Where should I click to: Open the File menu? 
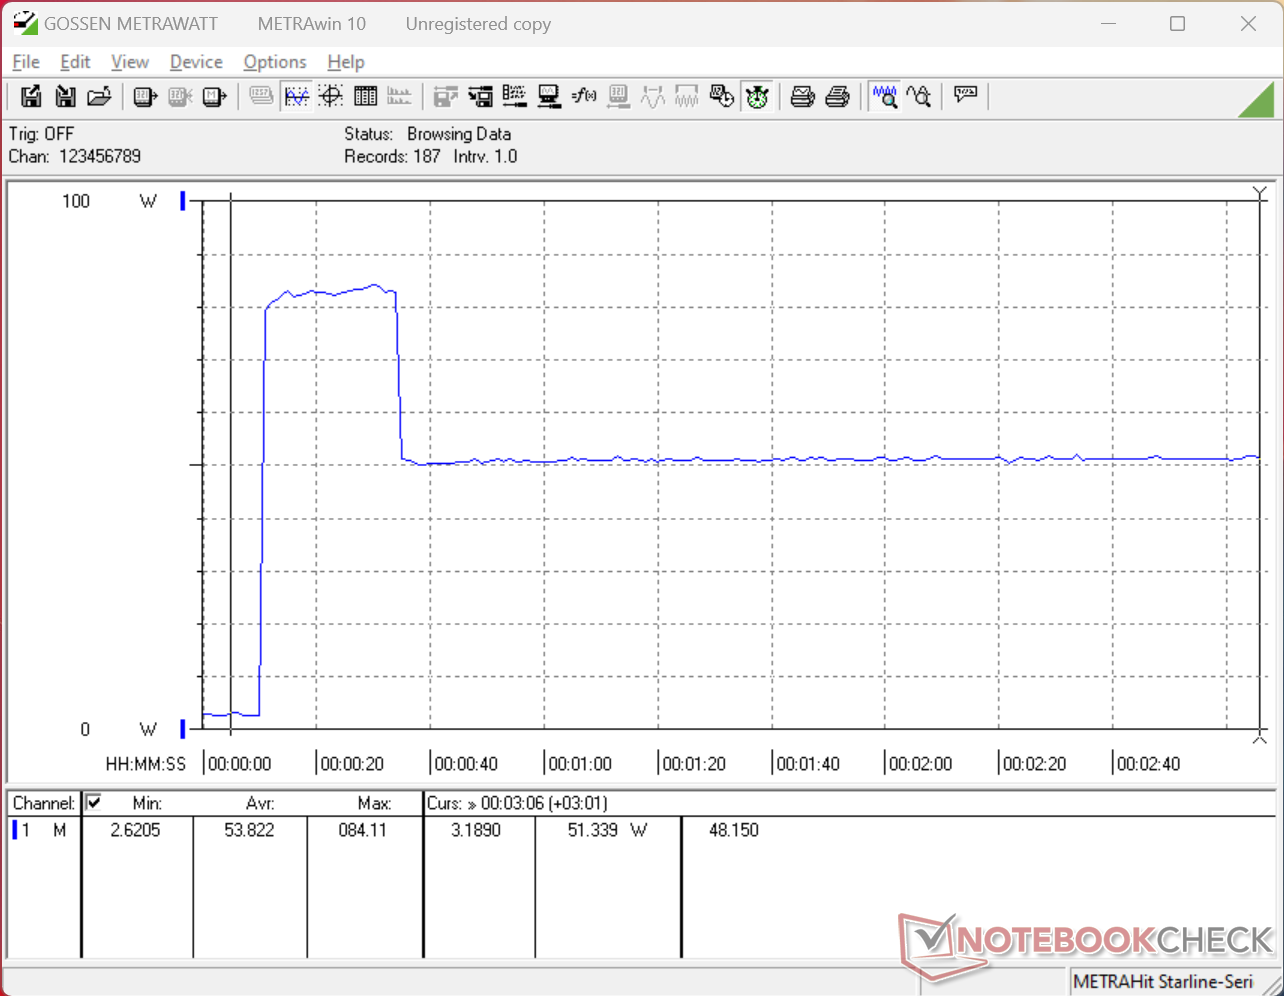(26, 62)
